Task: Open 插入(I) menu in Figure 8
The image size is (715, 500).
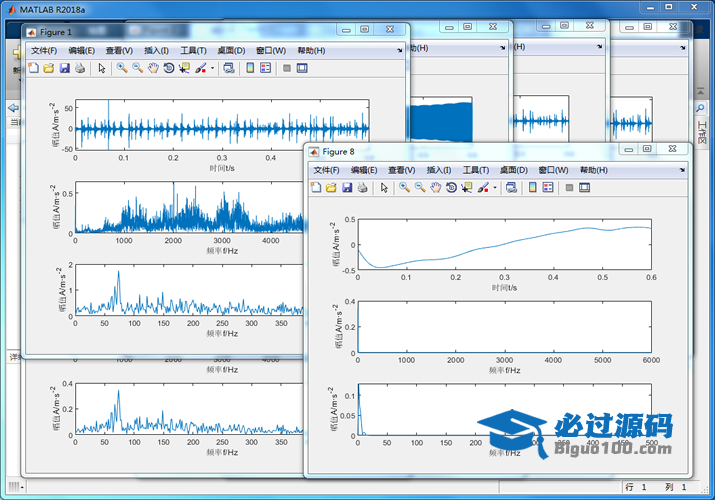Action: point(439,170)
